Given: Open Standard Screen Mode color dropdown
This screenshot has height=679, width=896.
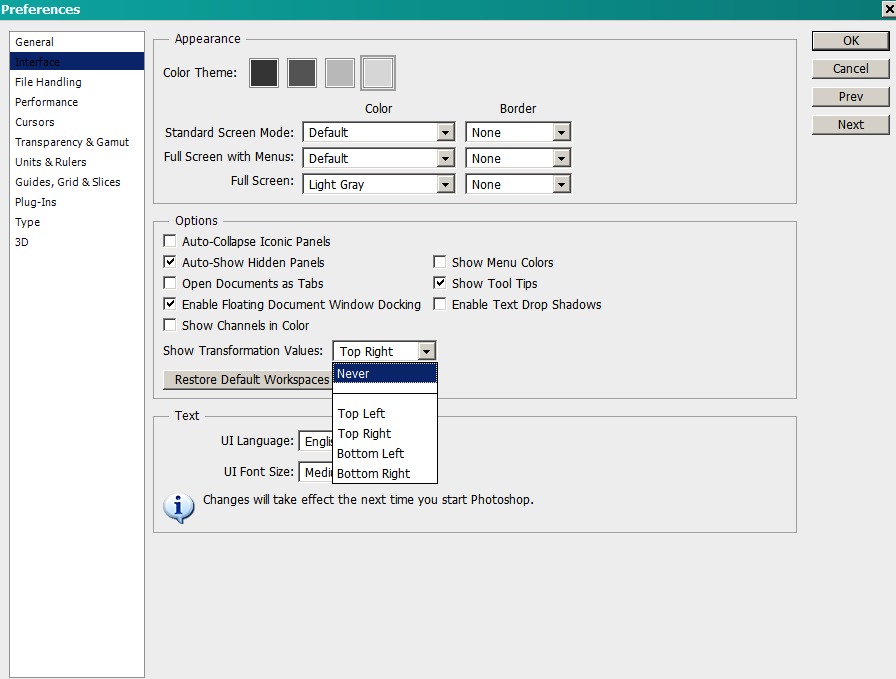Looking at the screenshot, I should point(446,133).
